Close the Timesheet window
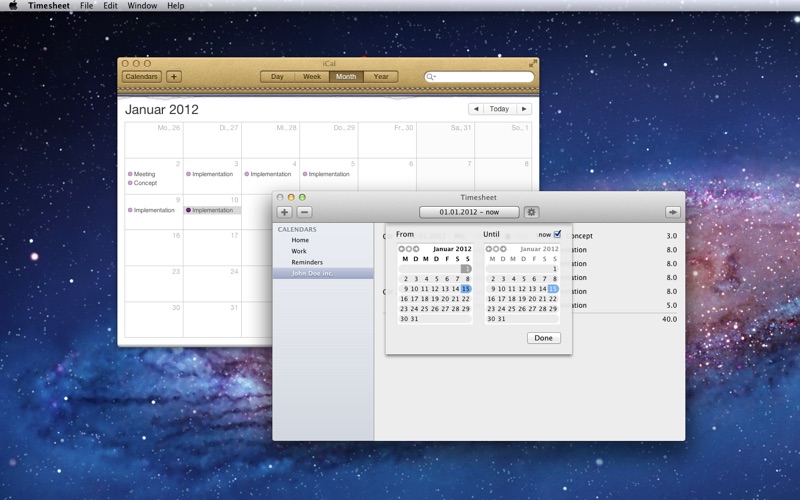The height and width of the screenshot is (500, 800). coord(280,197)
